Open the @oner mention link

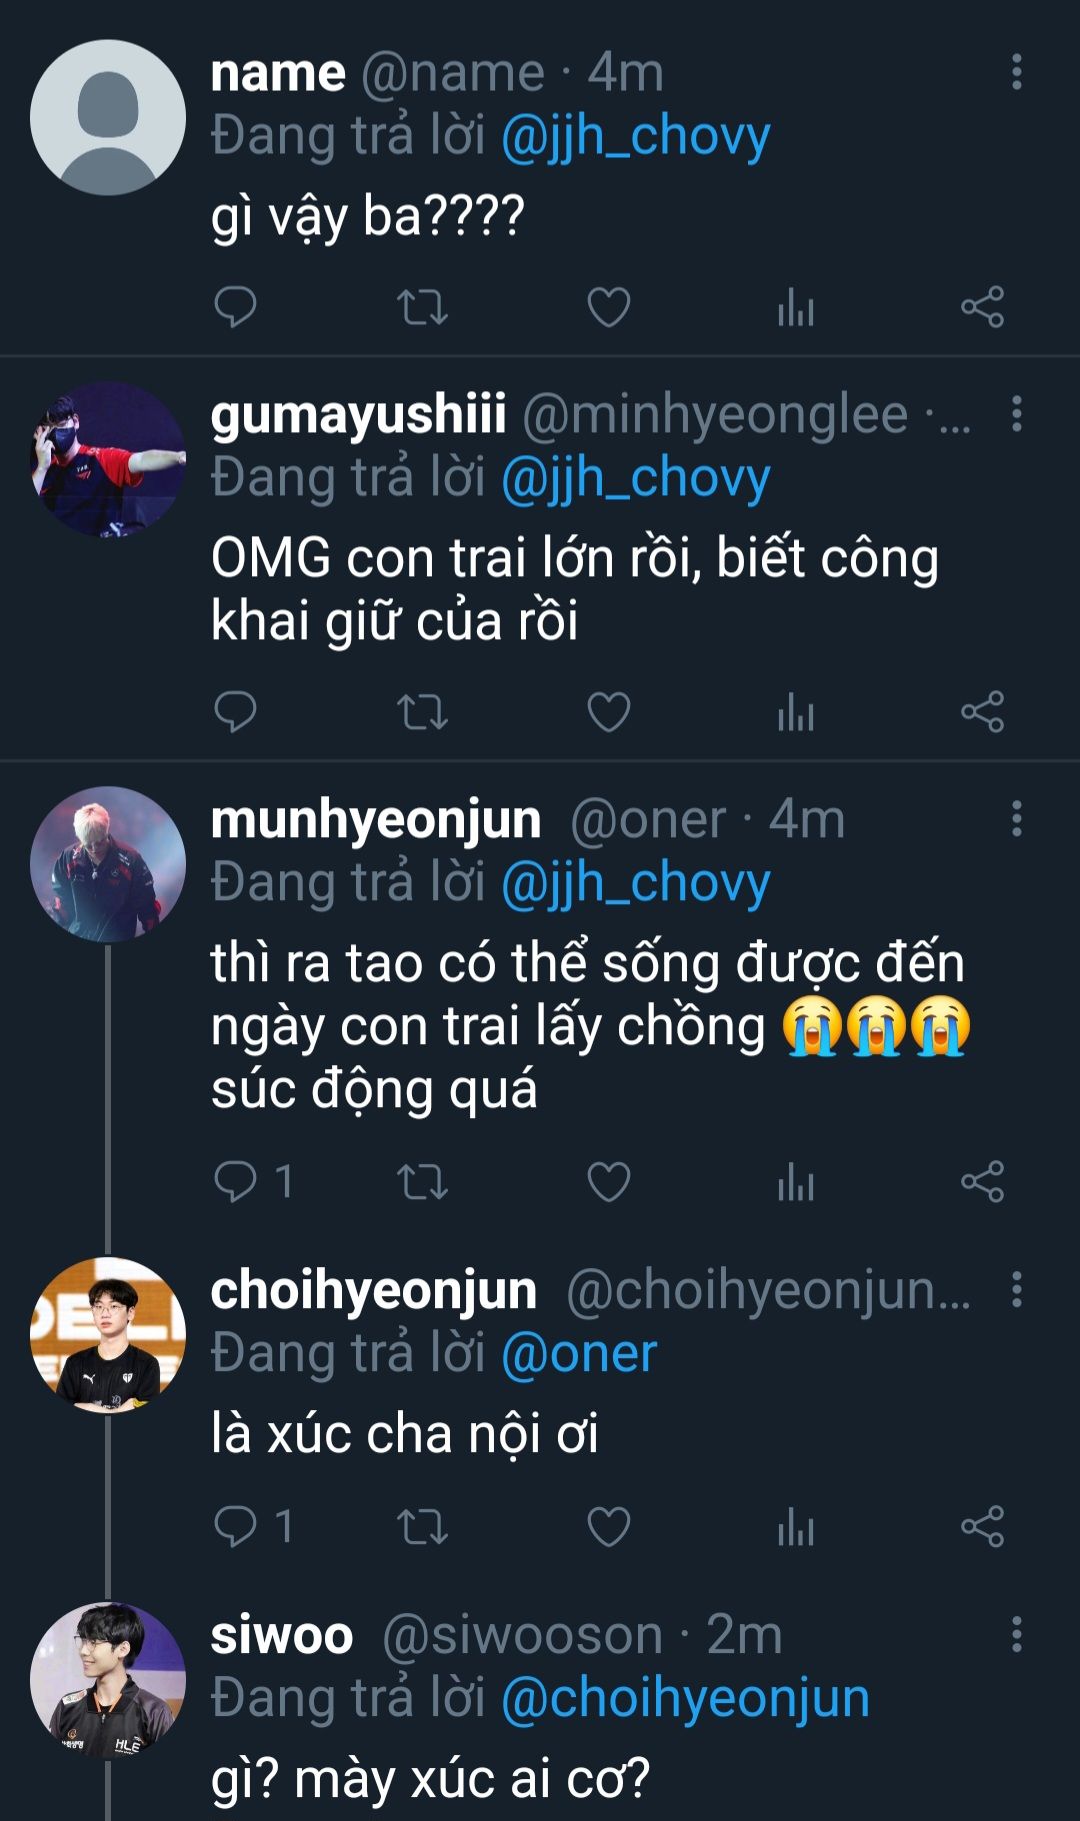[x=579, y=1353]
